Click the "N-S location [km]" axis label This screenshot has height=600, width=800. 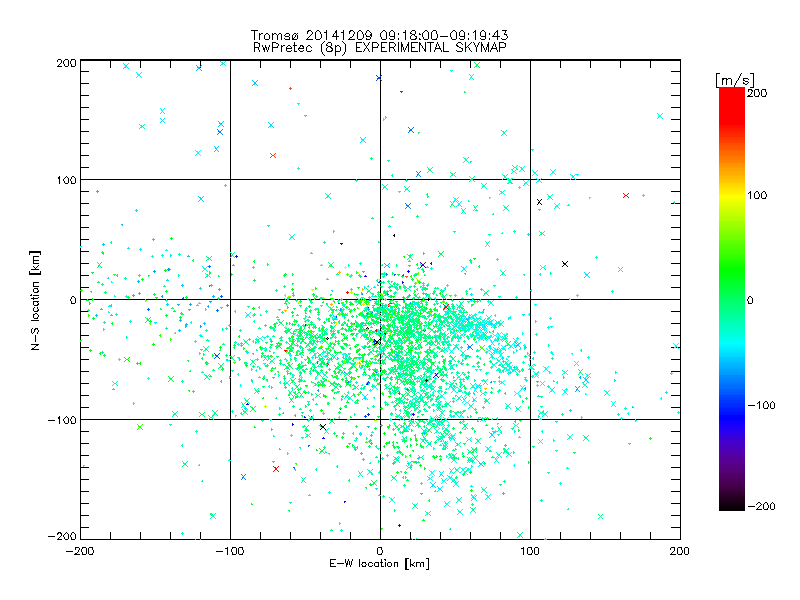click(x=35, y=300)
